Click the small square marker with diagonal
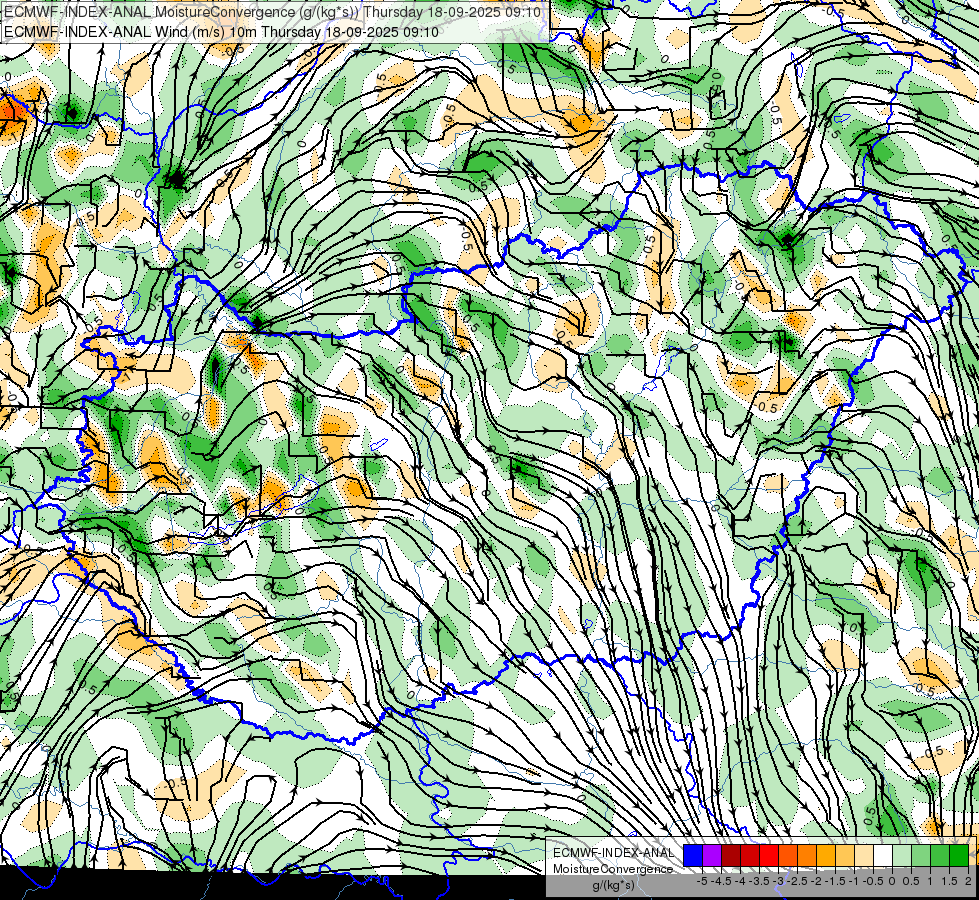This screenshot has height=900, width=979. point(211,520)
